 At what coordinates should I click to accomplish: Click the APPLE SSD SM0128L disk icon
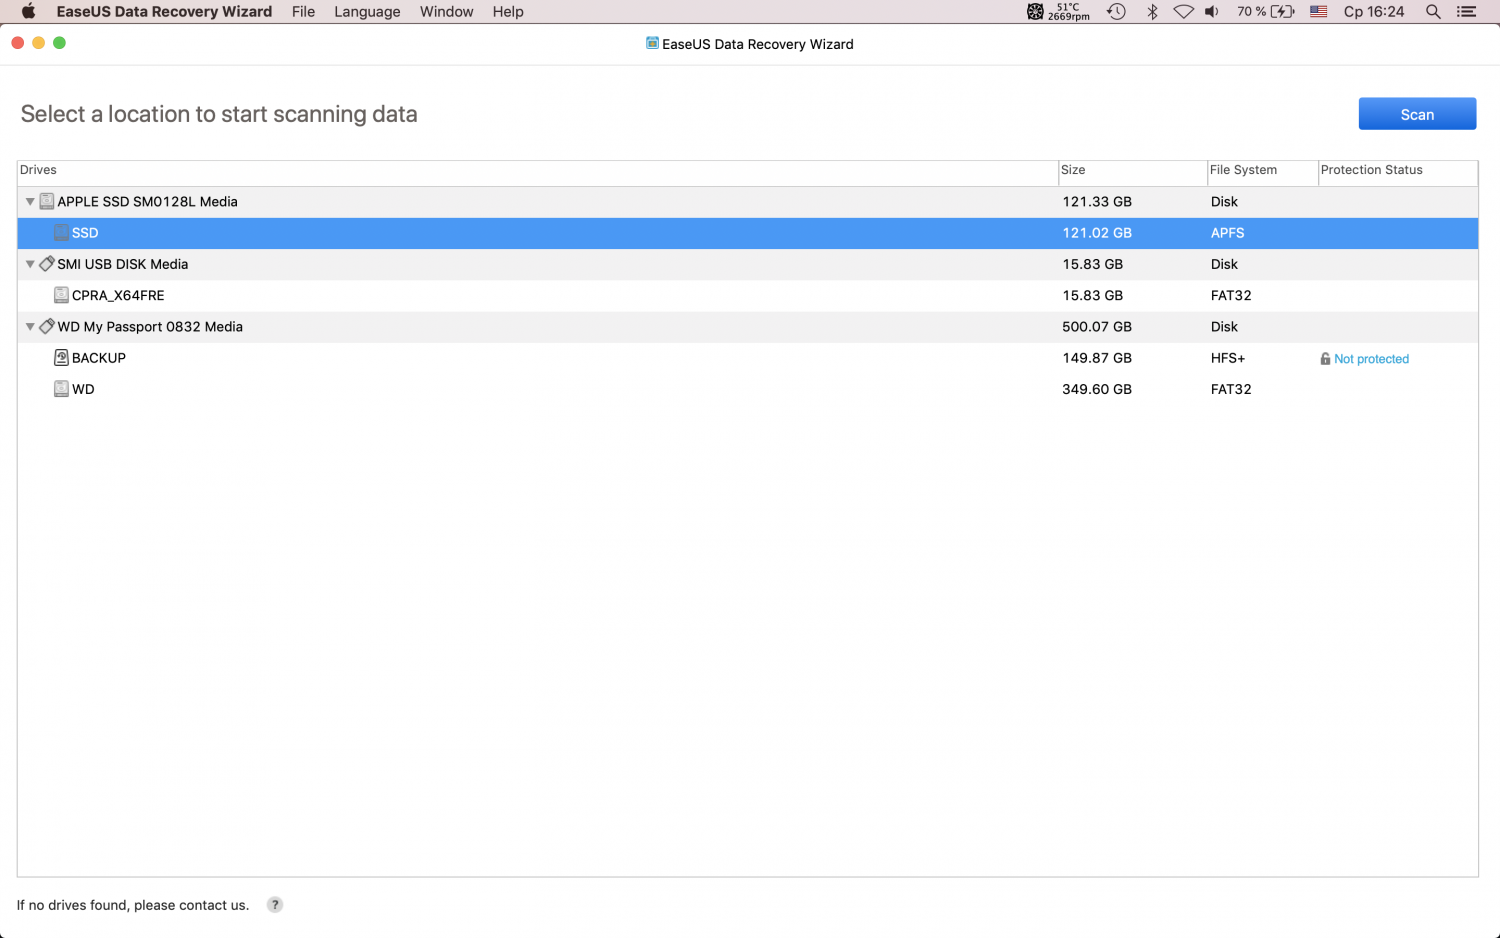point(47,202)
